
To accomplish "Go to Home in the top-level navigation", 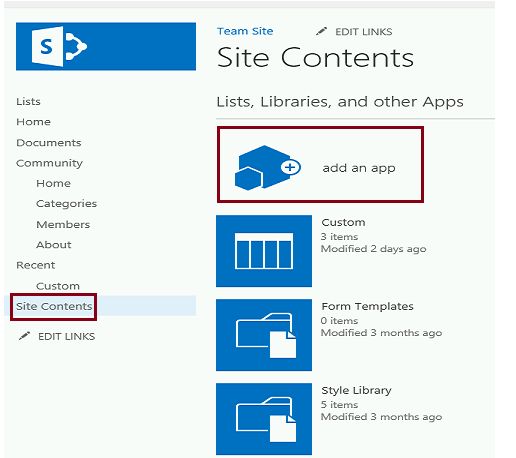I will click(x=33, y=122).
